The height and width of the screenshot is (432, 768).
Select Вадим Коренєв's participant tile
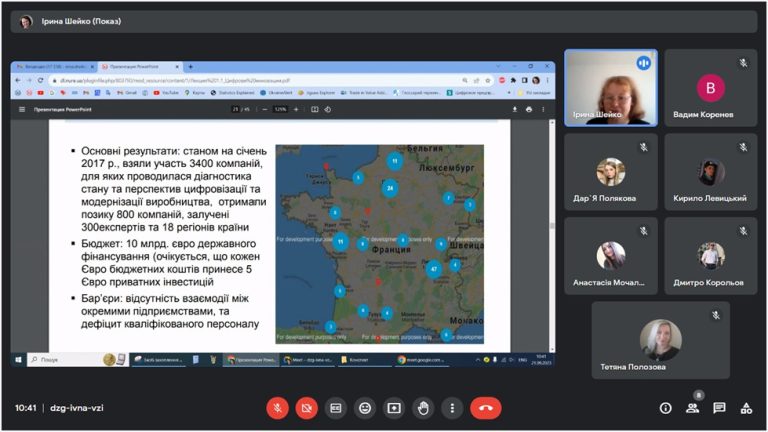tap(711, 88)
